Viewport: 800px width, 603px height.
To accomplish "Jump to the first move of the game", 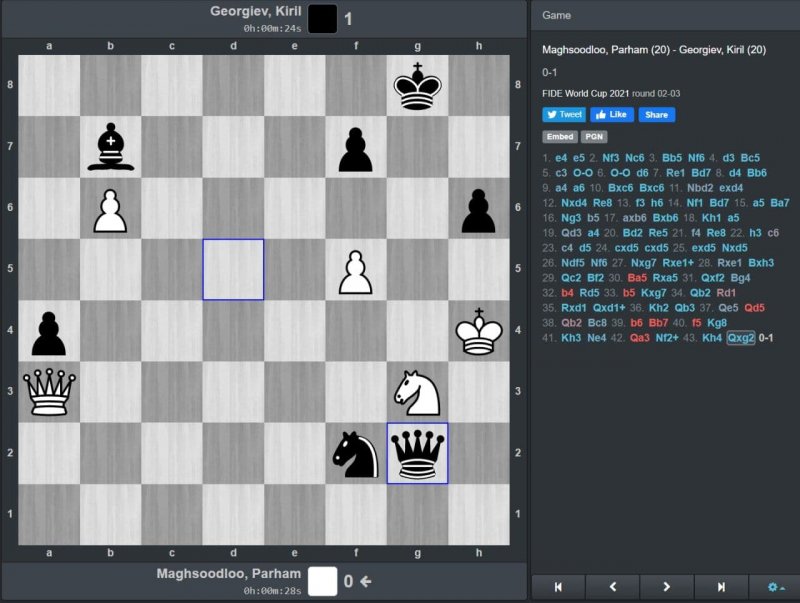I will pos(558,587).
